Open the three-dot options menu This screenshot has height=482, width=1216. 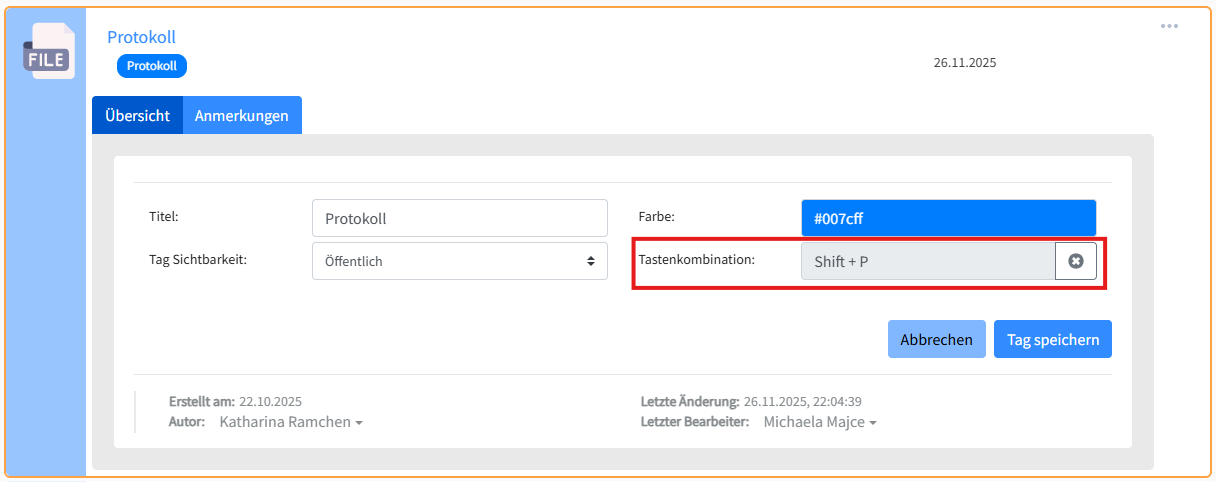point(1169,26)
